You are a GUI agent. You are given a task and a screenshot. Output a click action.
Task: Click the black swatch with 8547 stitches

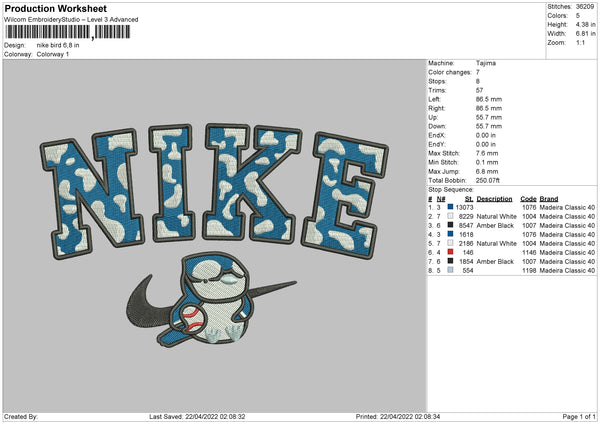click(x=451, y=225)
